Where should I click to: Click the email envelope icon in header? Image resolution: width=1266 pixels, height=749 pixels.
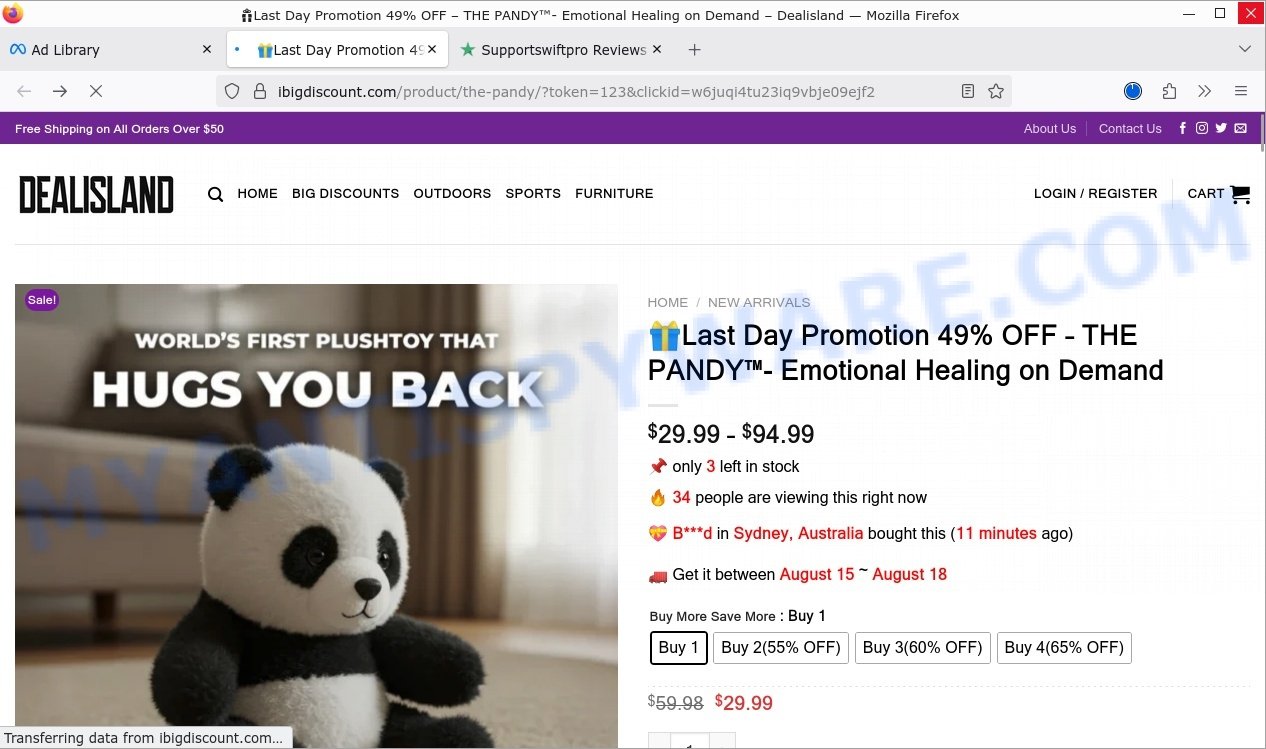[1241, 128]
